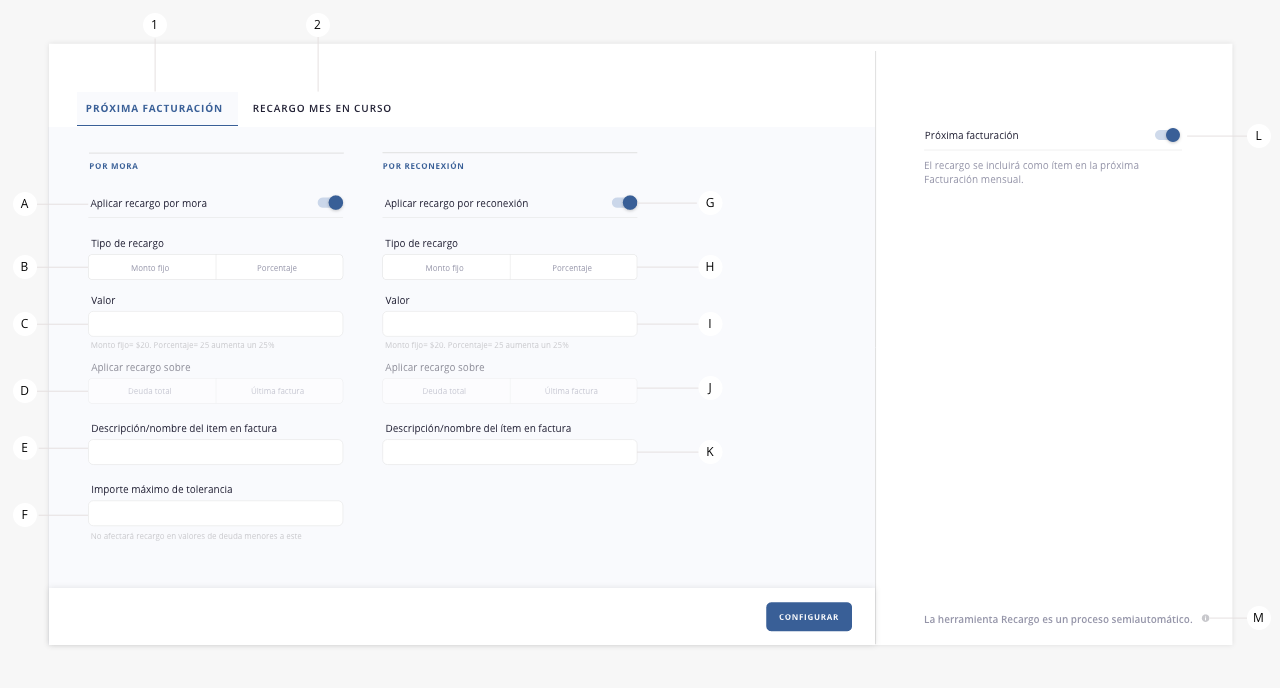Viewport: 1280px width, 688px height.
Task: Choose Porcentaje under Por Reconexión
Action: (573, 267)
